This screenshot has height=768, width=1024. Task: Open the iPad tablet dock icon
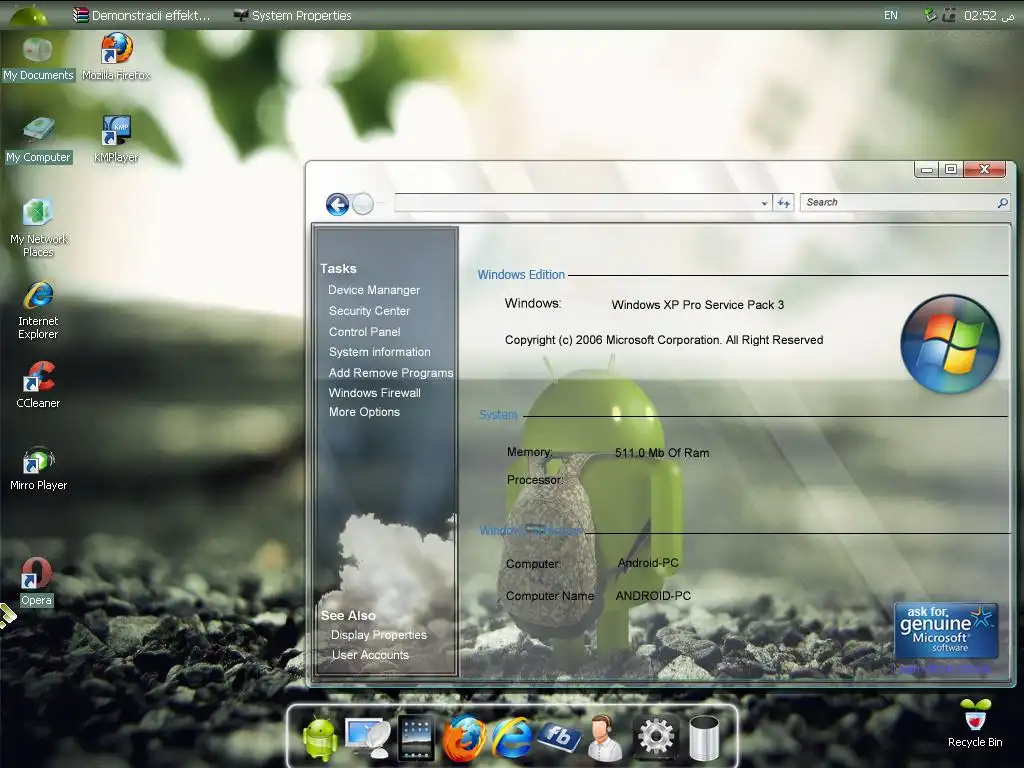click(x=416, y=738)
